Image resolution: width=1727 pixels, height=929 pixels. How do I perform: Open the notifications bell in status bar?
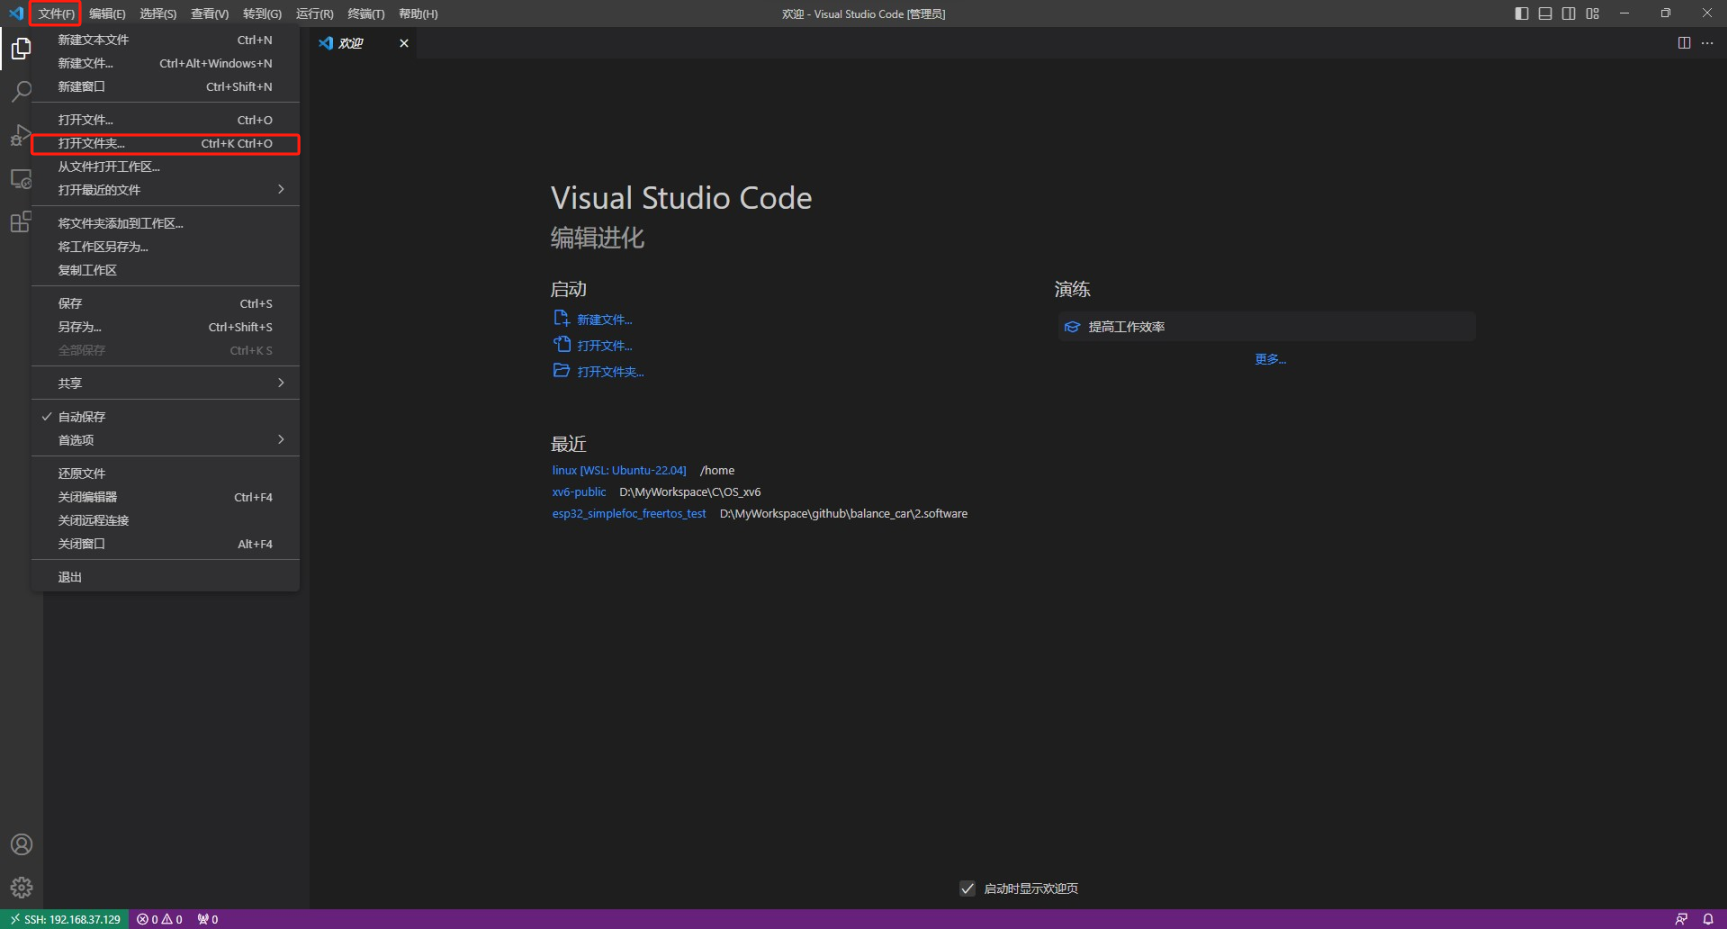(x=1708, y=919)
